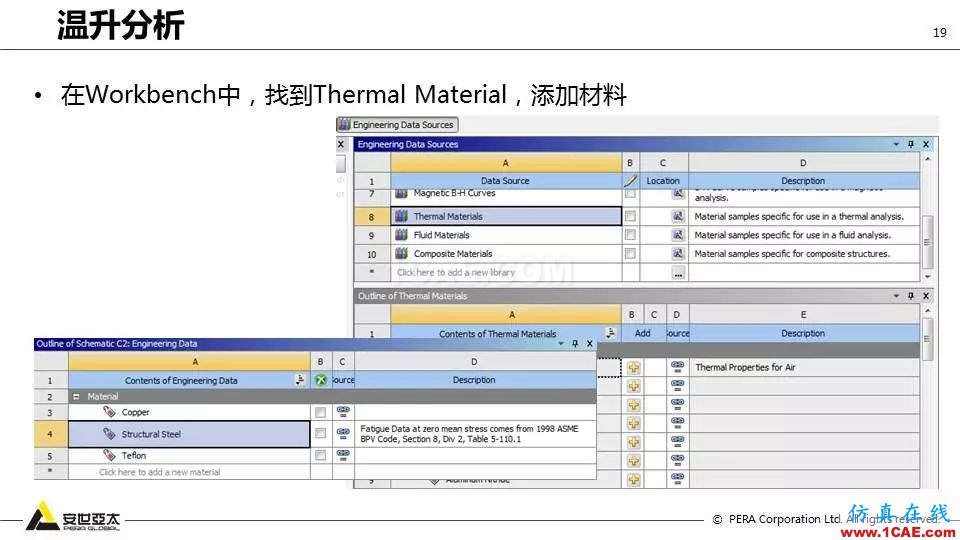The height and width of the screenshot is (540, 960).
Task: Click the Composite Materials library icon
Action: coord(402,253)
